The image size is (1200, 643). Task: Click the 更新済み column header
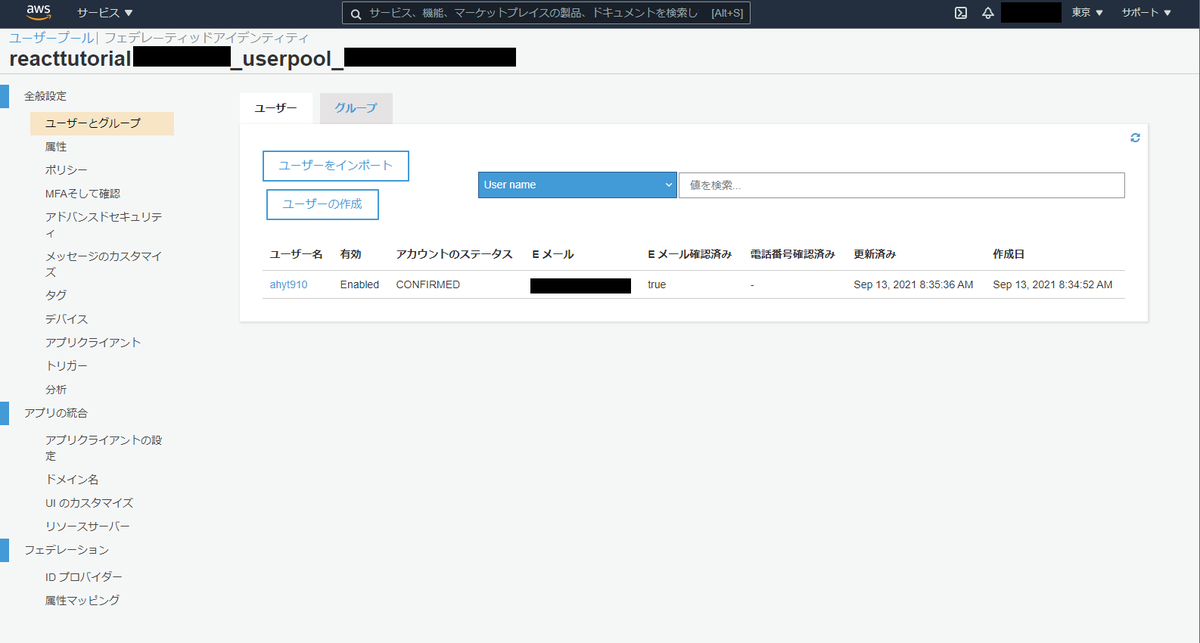(x=875, y=254)
